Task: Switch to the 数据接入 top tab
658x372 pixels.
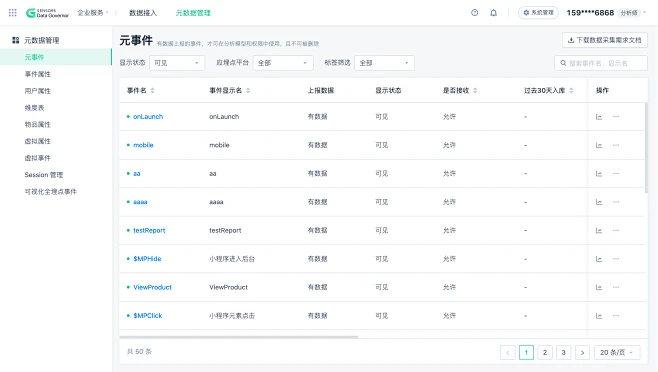Action: pos(143,13)
